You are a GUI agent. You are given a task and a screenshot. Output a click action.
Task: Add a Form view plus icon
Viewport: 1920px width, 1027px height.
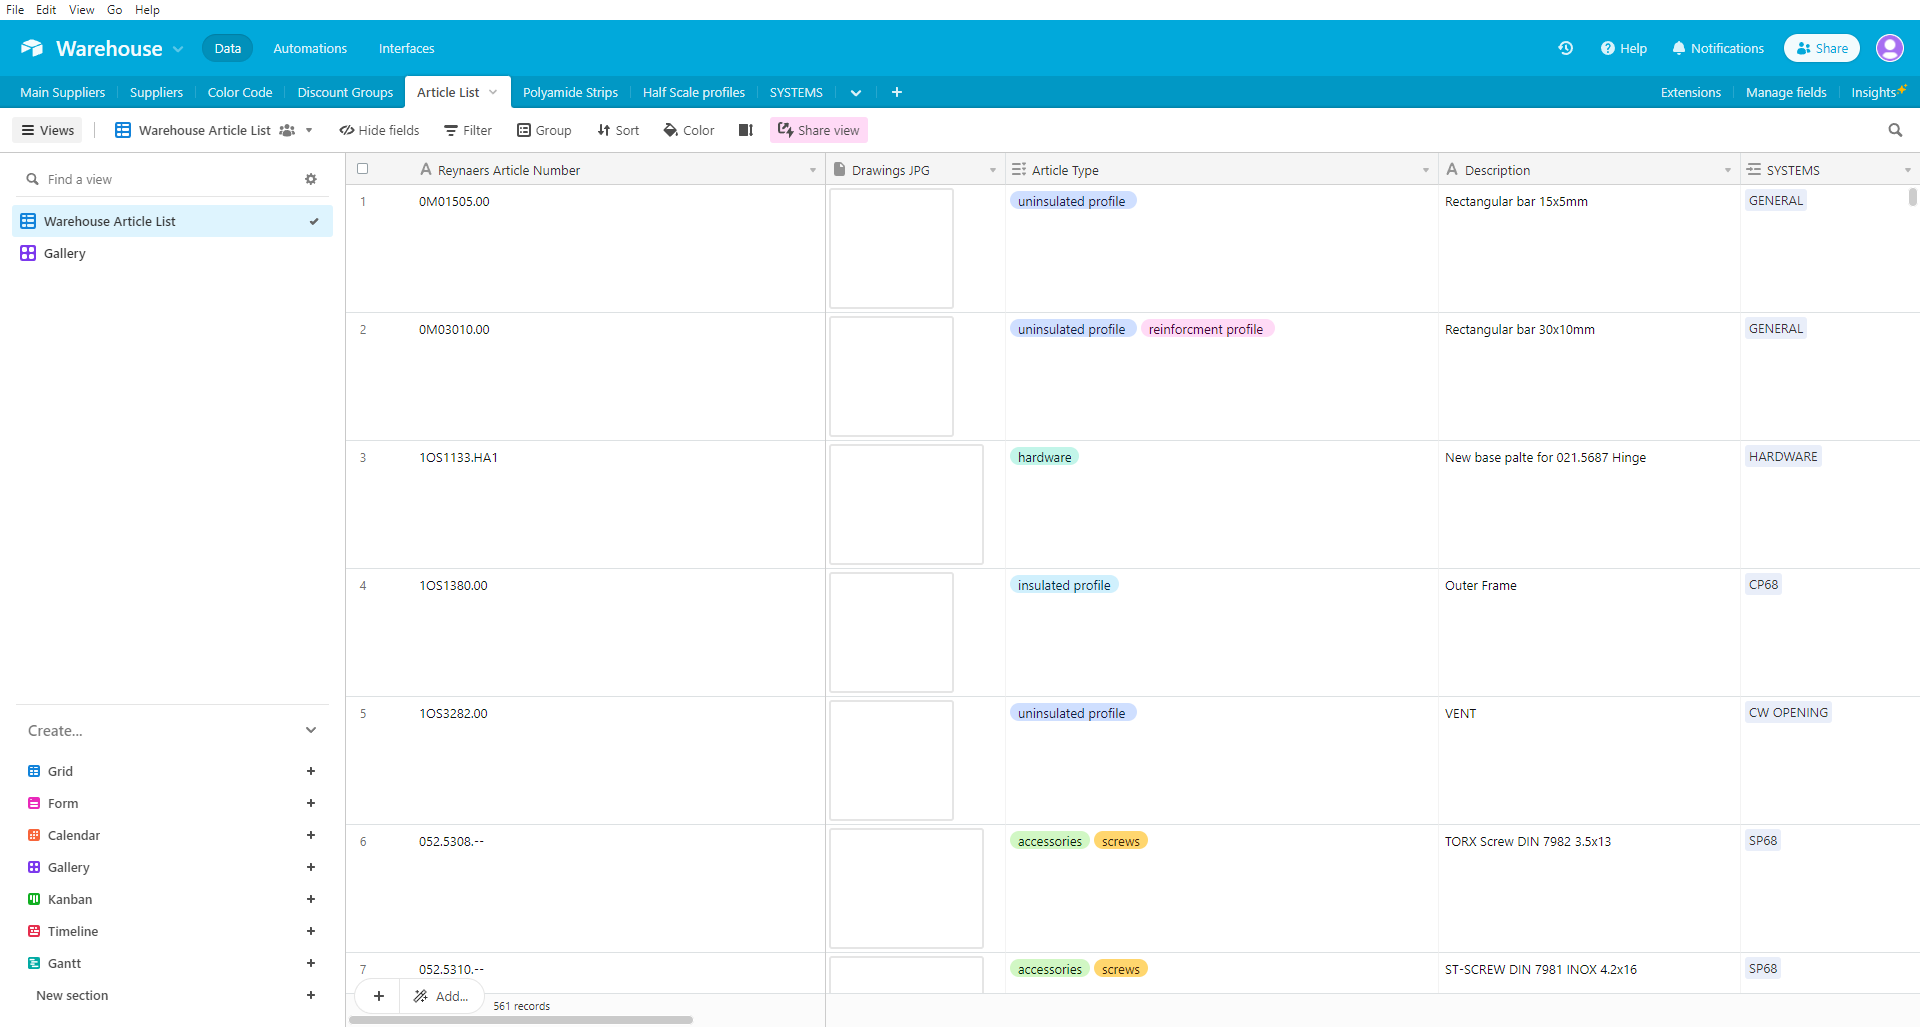[x=311, y=803]
